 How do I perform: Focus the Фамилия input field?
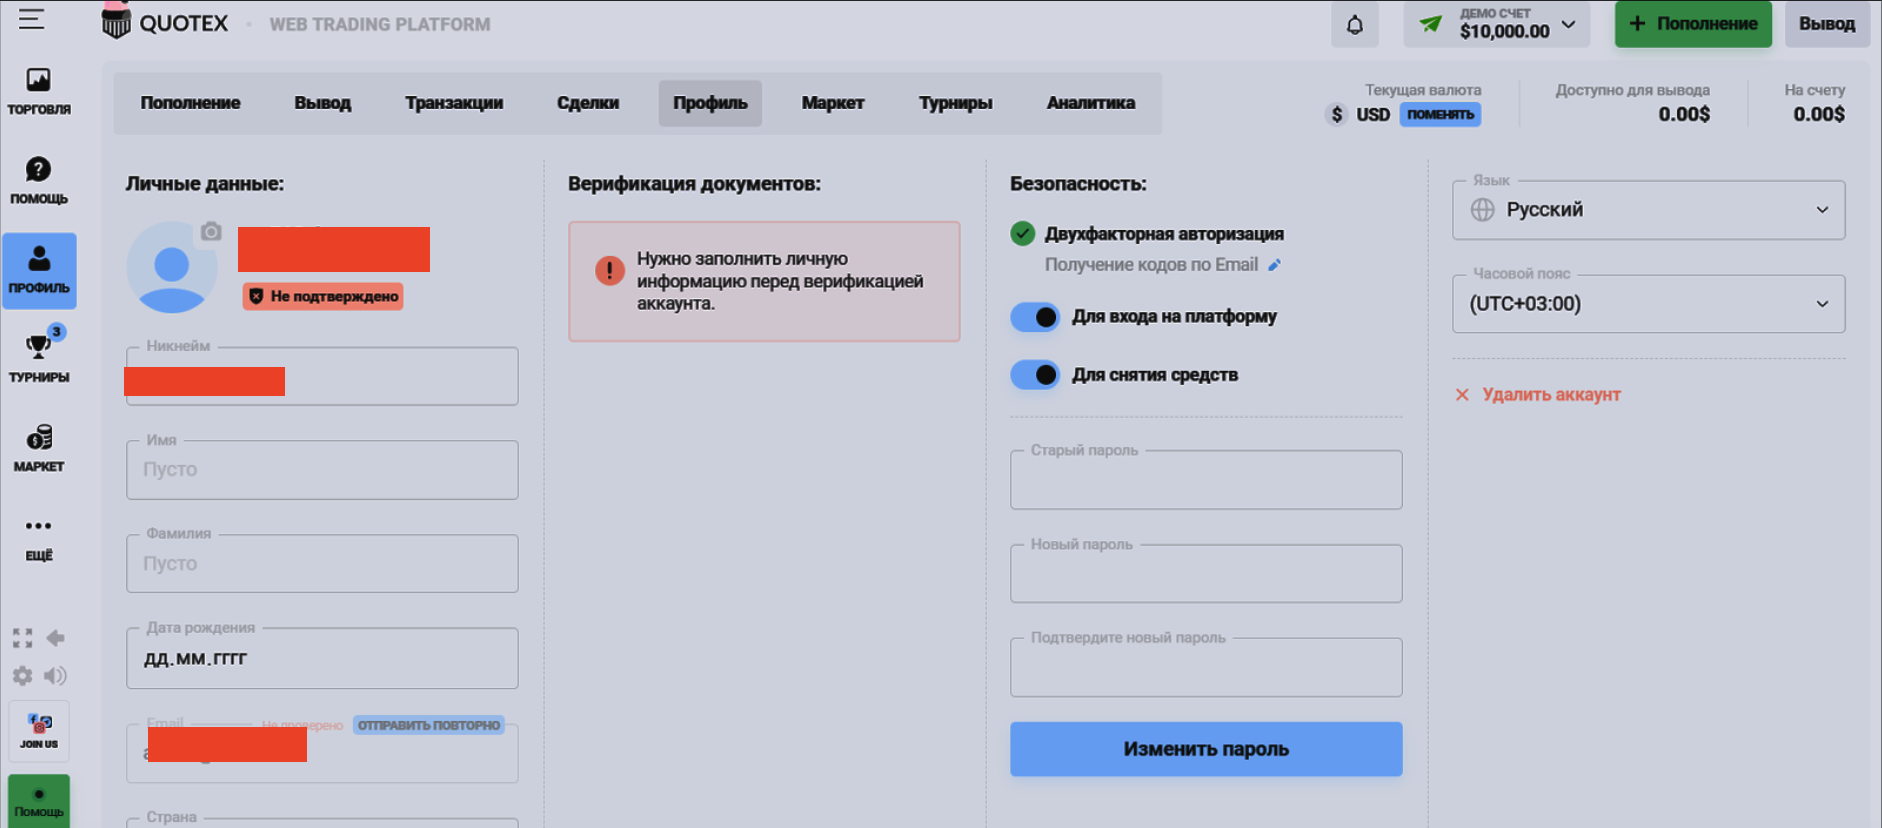[322, 563]
